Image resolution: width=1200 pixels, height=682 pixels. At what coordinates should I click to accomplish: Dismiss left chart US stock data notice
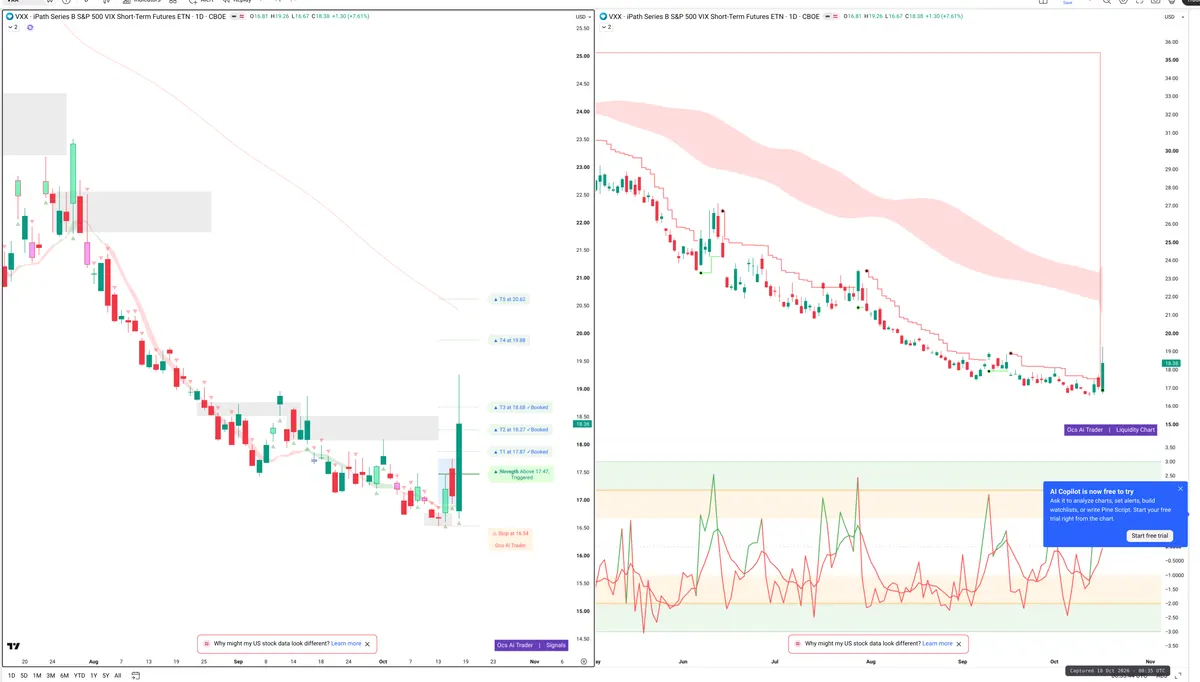click(368, 644)
